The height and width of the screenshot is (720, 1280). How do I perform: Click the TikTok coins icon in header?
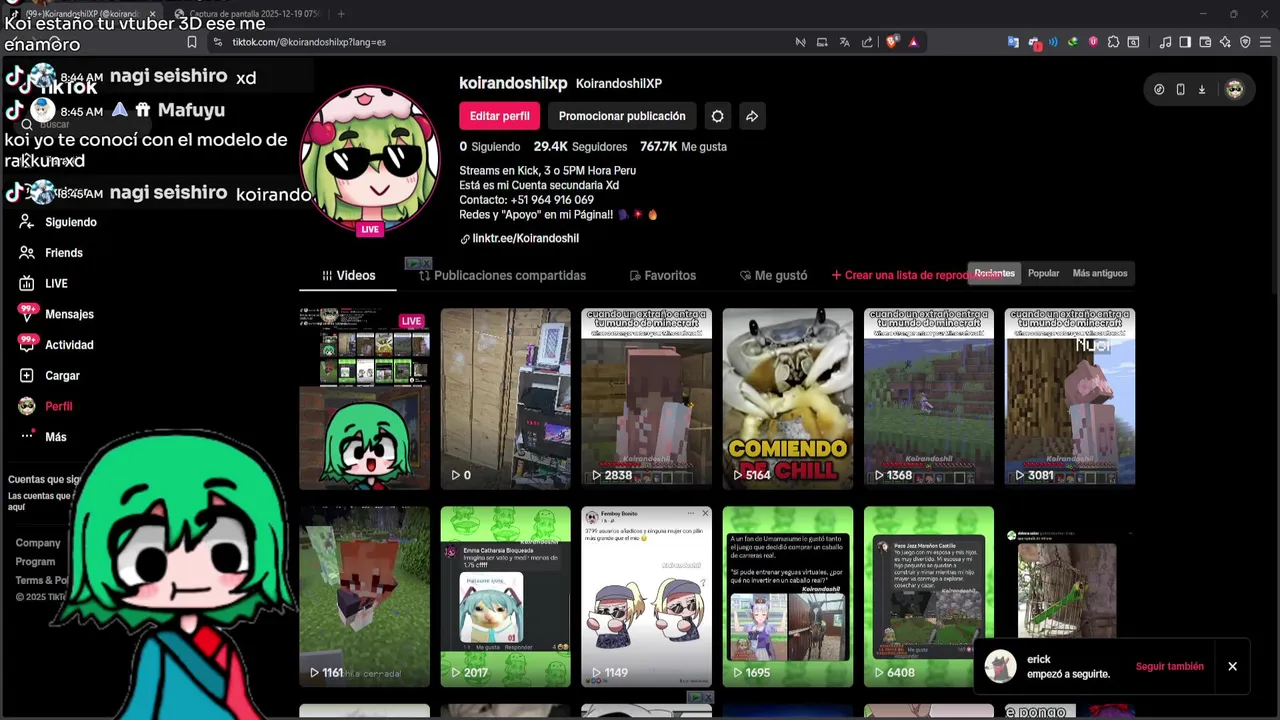[x=1159, y=90]
